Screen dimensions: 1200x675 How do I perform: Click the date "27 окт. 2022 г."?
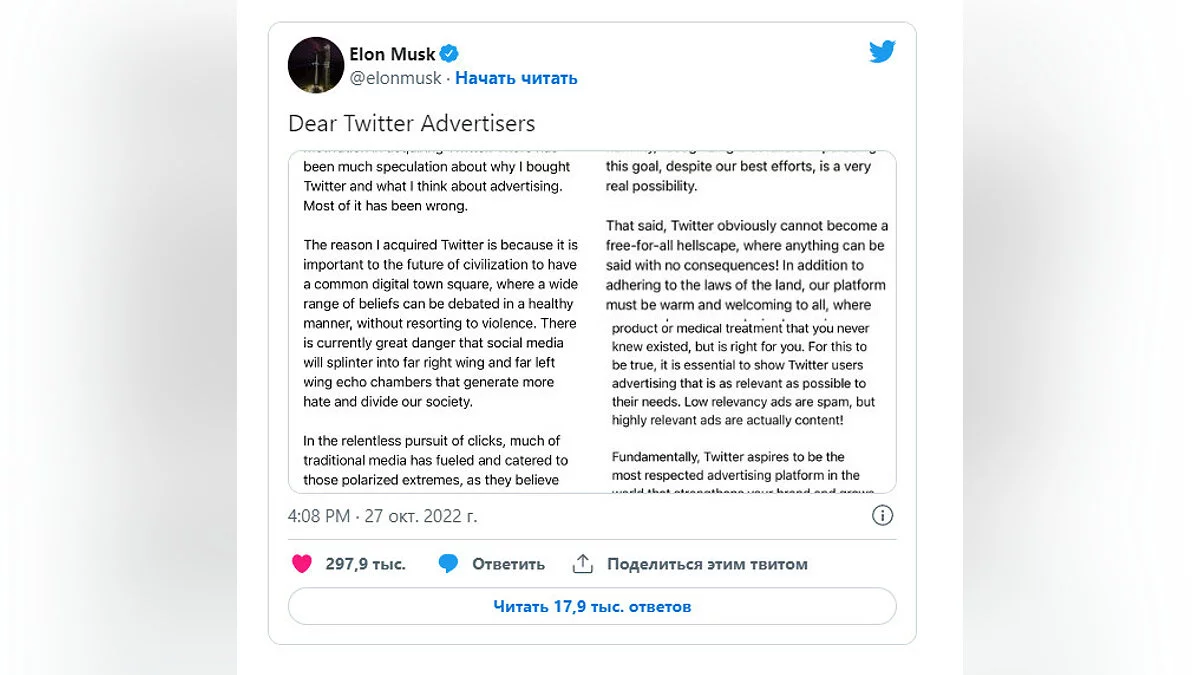(x=421, y=516)
